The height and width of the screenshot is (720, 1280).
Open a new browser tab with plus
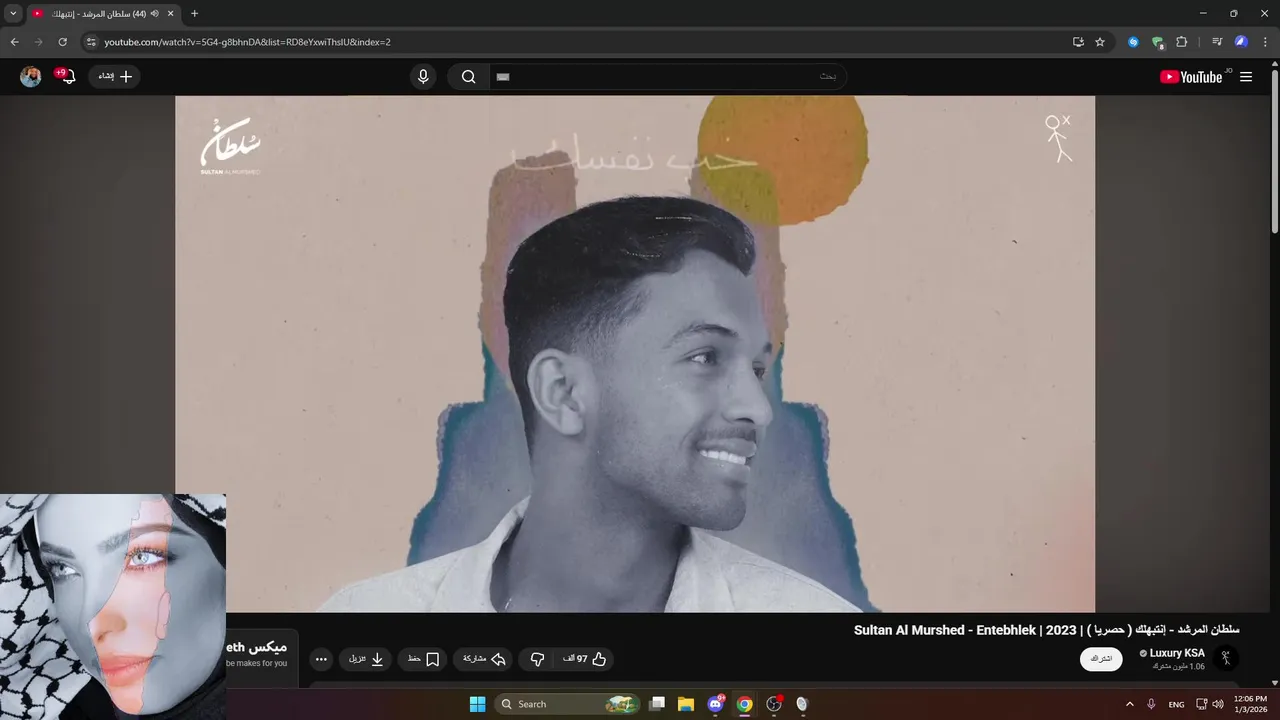[194, 14]
